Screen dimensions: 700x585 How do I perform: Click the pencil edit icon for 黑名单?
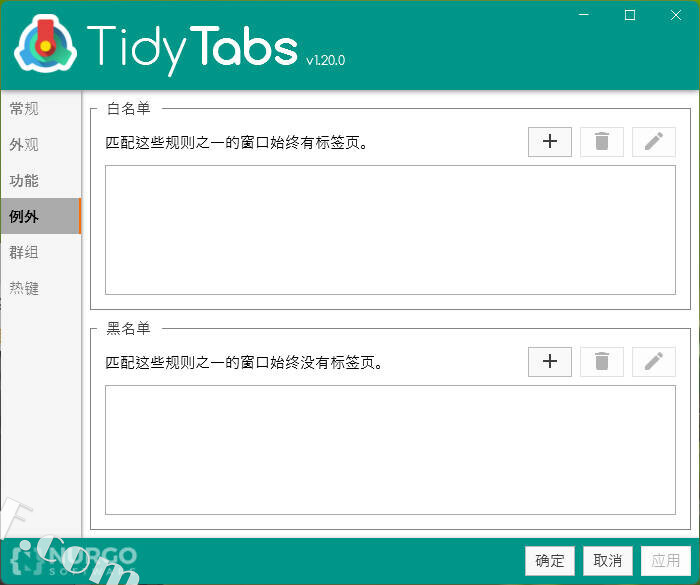tap(653, 361)
